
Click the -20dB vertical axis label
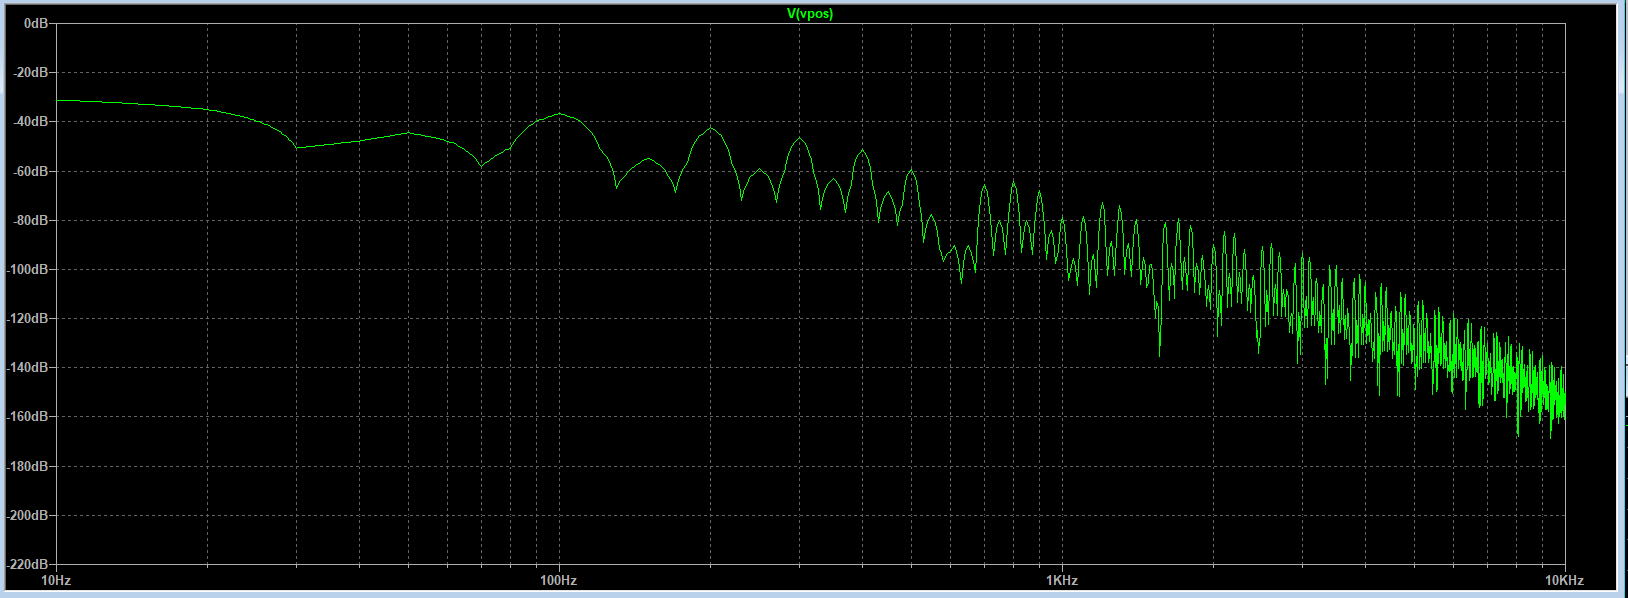(x=31, y=72)
